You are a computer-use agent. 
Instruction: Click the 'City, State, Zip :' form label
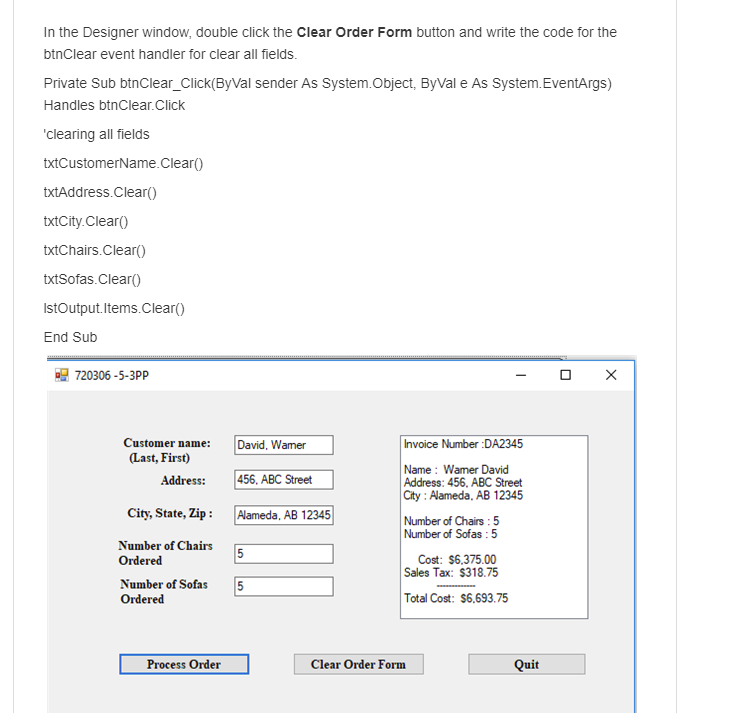click(x=170, y=514)
